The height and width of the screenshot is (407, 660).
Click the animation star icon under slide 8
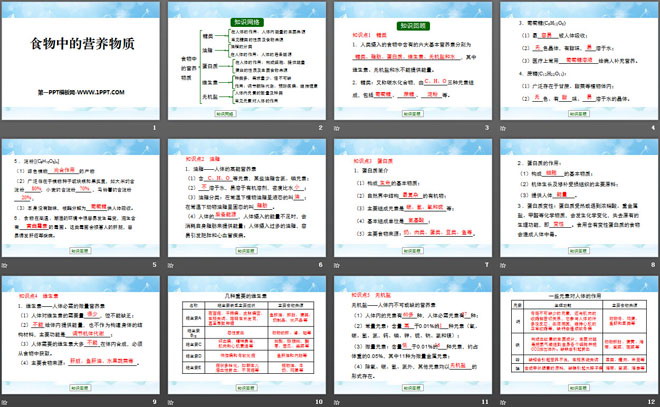503,265
